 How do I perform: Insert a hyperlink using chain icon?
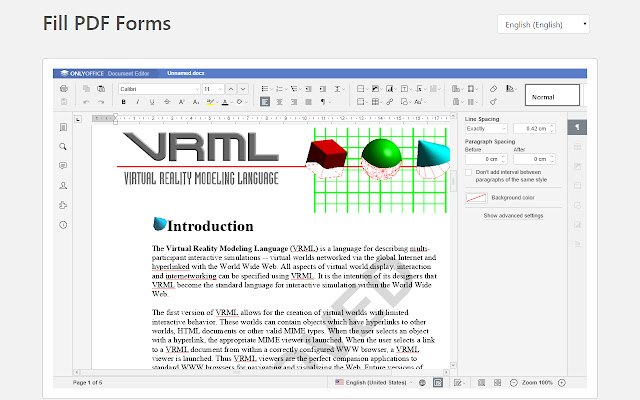tap(390, 102)
